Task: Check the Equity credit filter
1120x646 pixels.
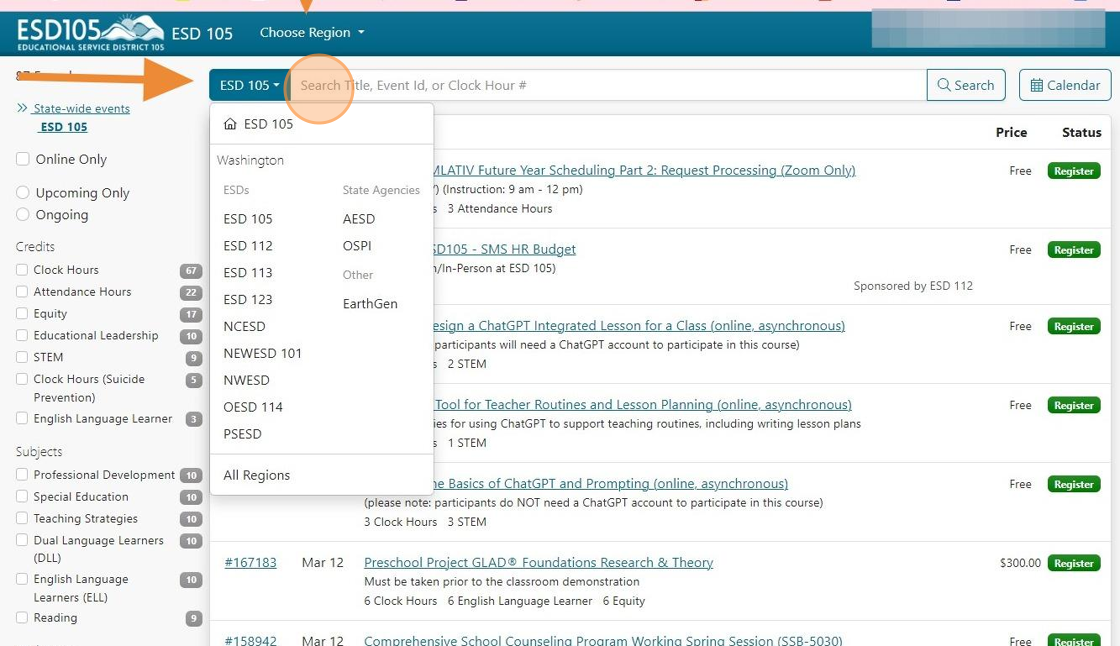Action: coord(22,313)
